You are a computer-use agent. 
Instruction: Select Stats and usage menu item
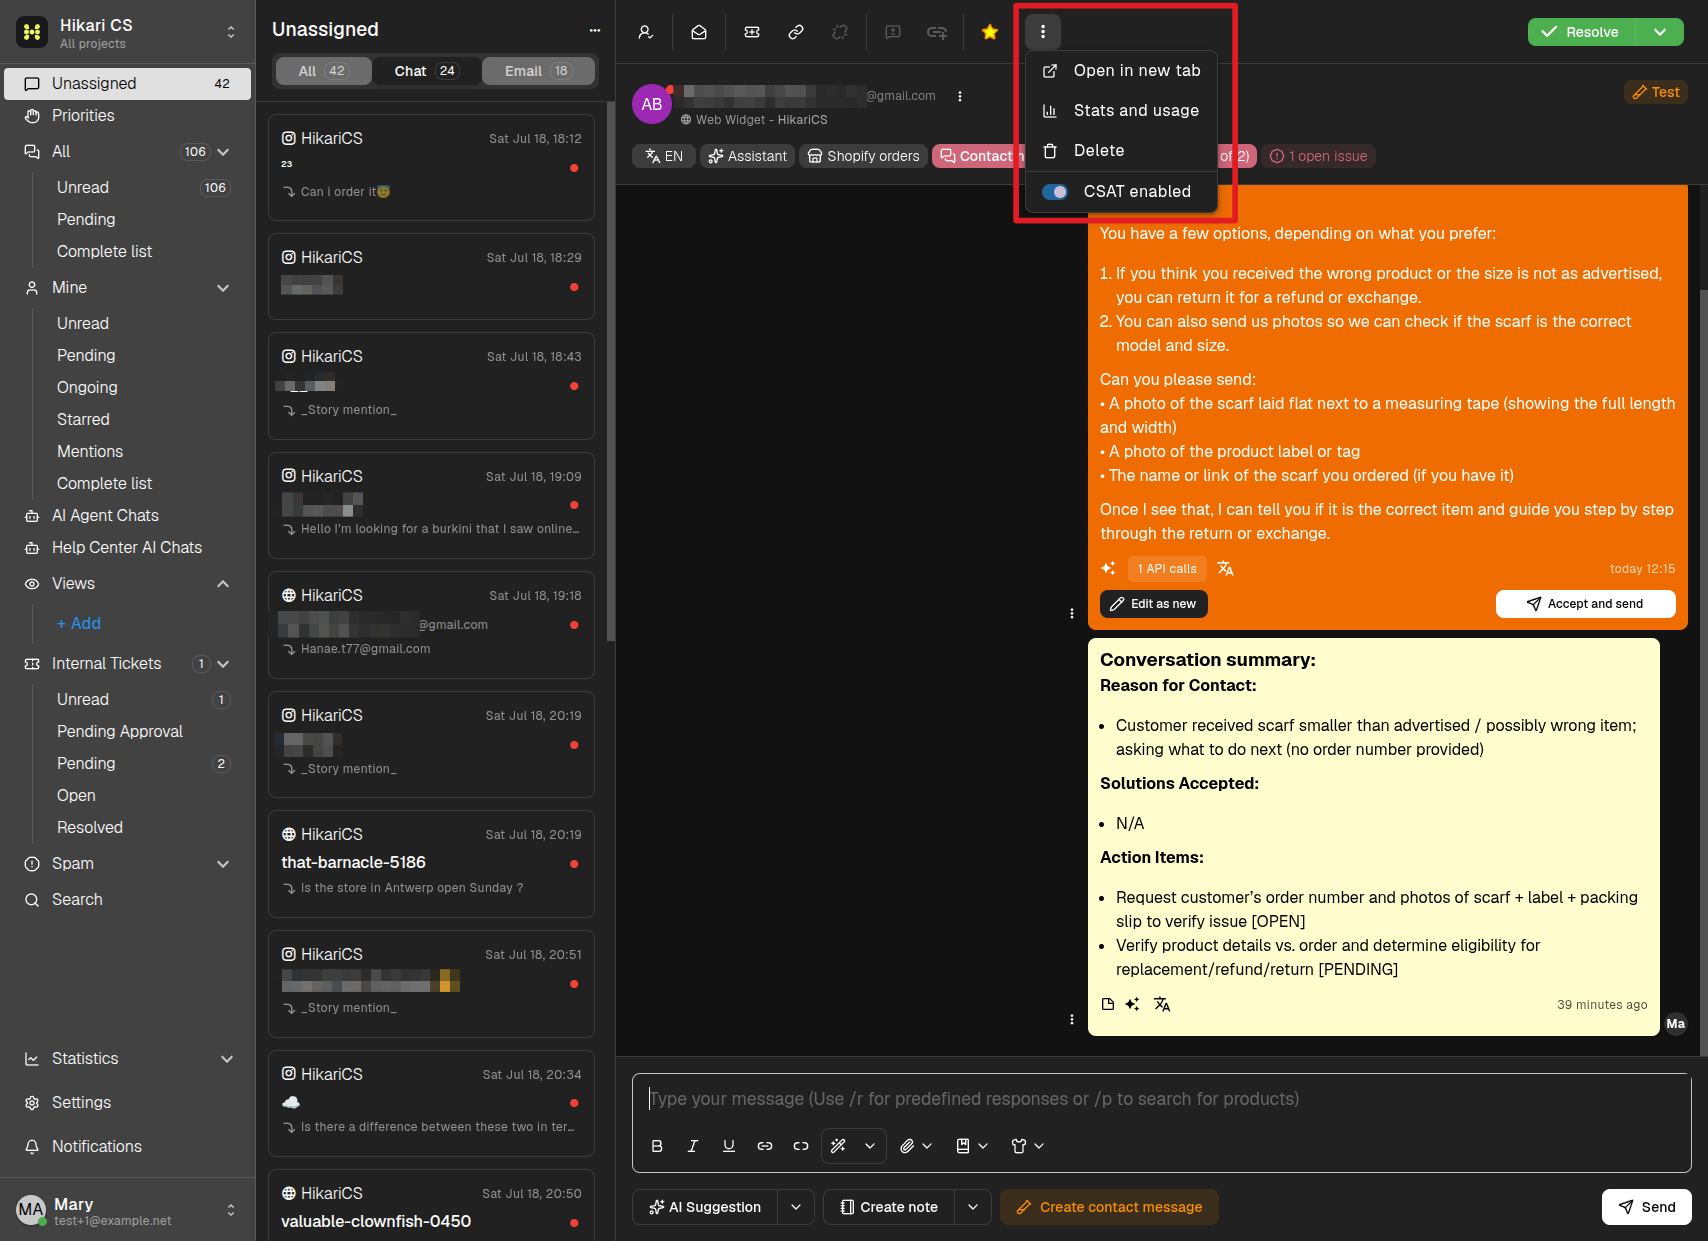pyautogui.click(x=1121, y=111)
